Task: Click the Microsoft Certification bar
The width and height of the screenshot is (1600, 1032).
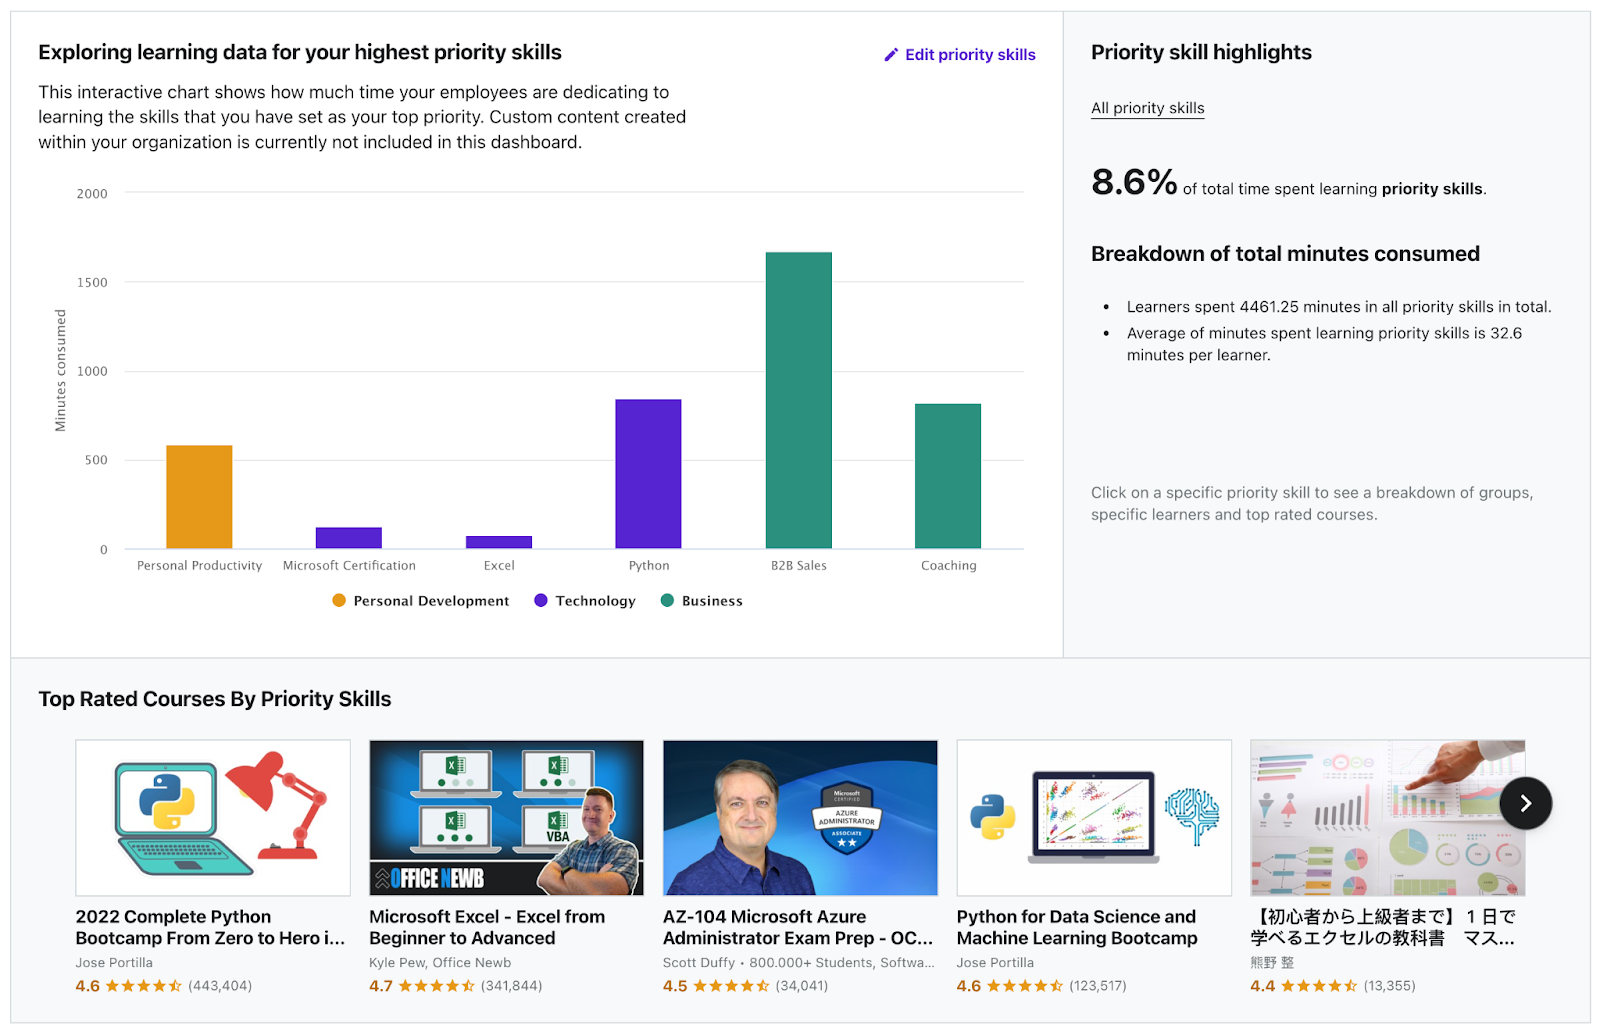Action: [x=349, y=538]
